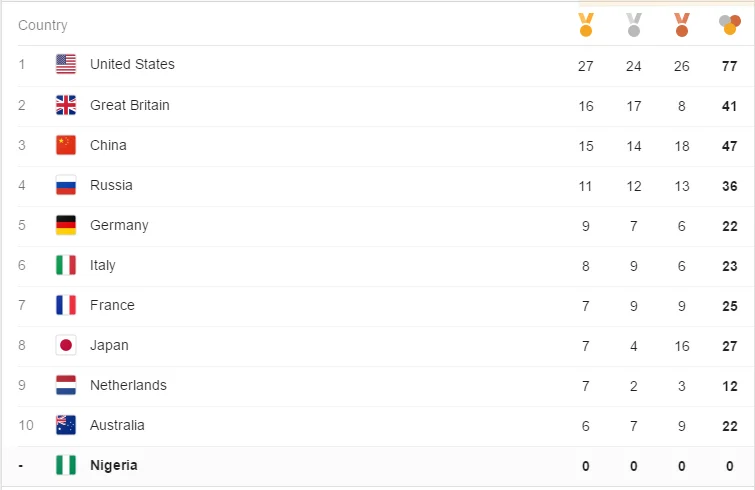755x490 pixels.
Task: Click the silver medal column icon
Action: click(x=633, y=24)
